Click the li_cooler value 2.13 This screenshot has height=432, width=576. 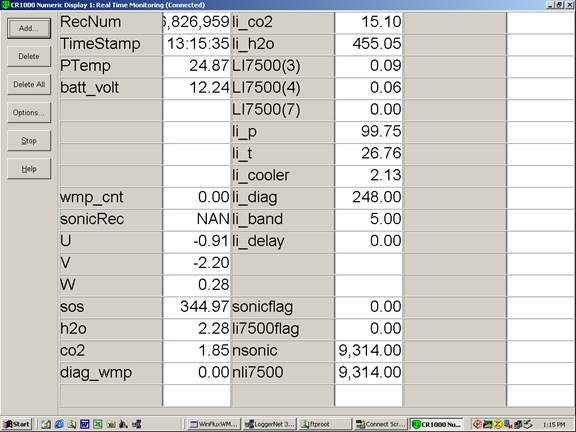pyautogui.click(x=369, y=176)
